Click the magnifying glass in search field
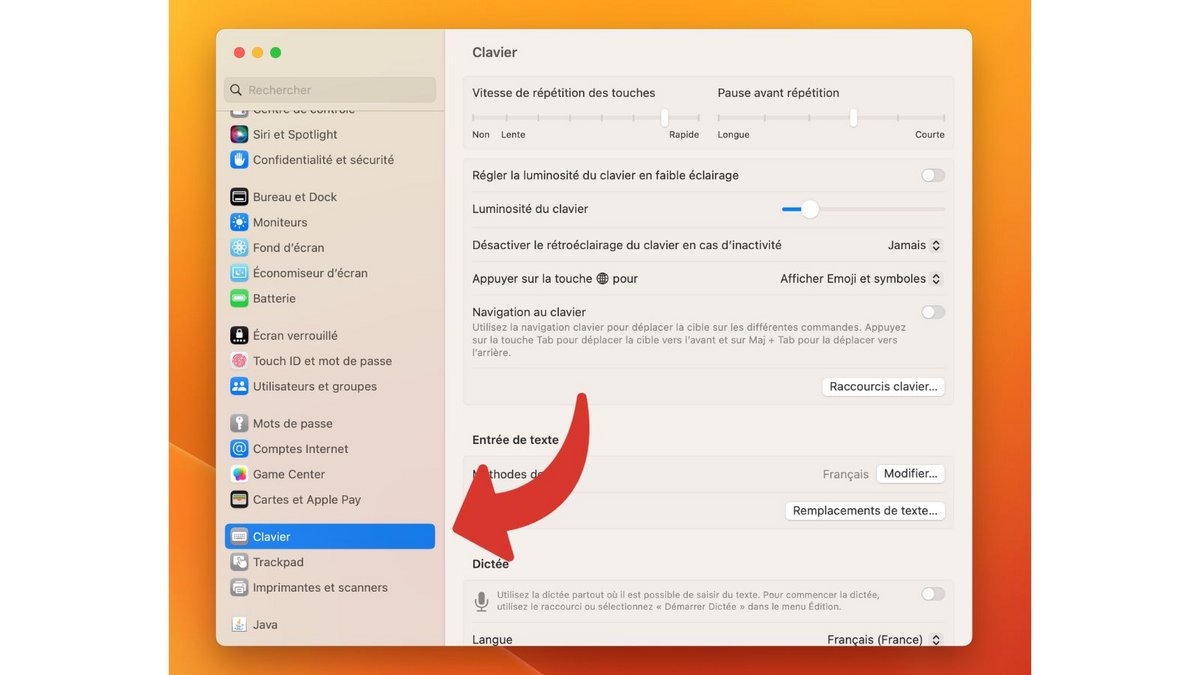This screenshot has height=675, width=1200. coord(237,90)
